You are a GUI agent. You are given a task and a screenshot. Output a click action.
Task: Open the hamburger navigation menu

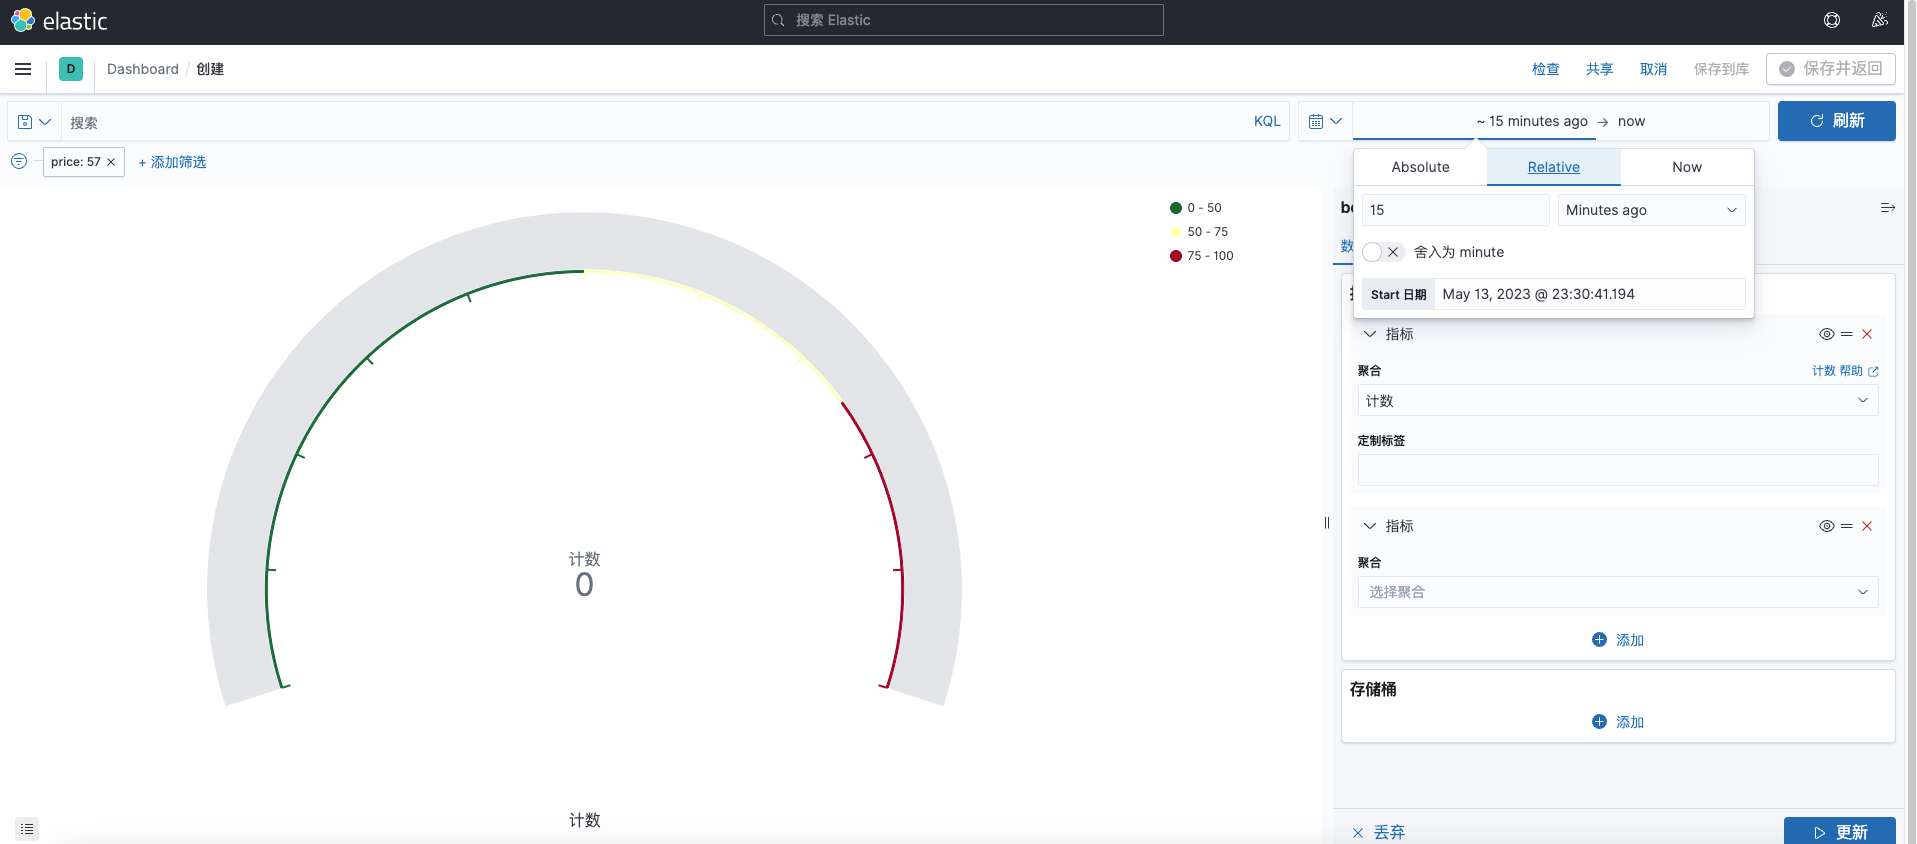(23, 69)
